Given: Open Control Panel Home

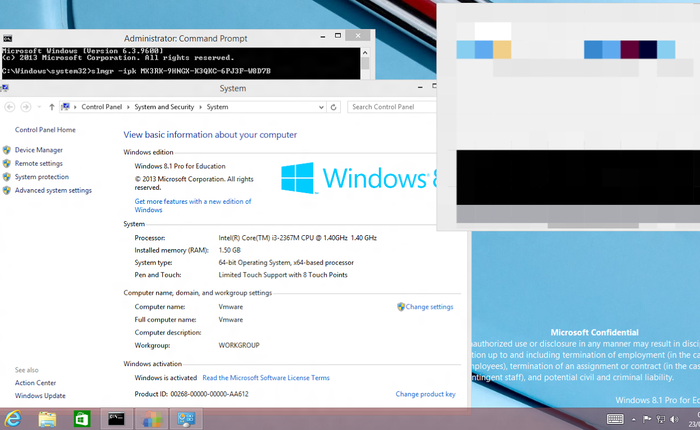Looking at the screenshot, I should click(45, 130).
